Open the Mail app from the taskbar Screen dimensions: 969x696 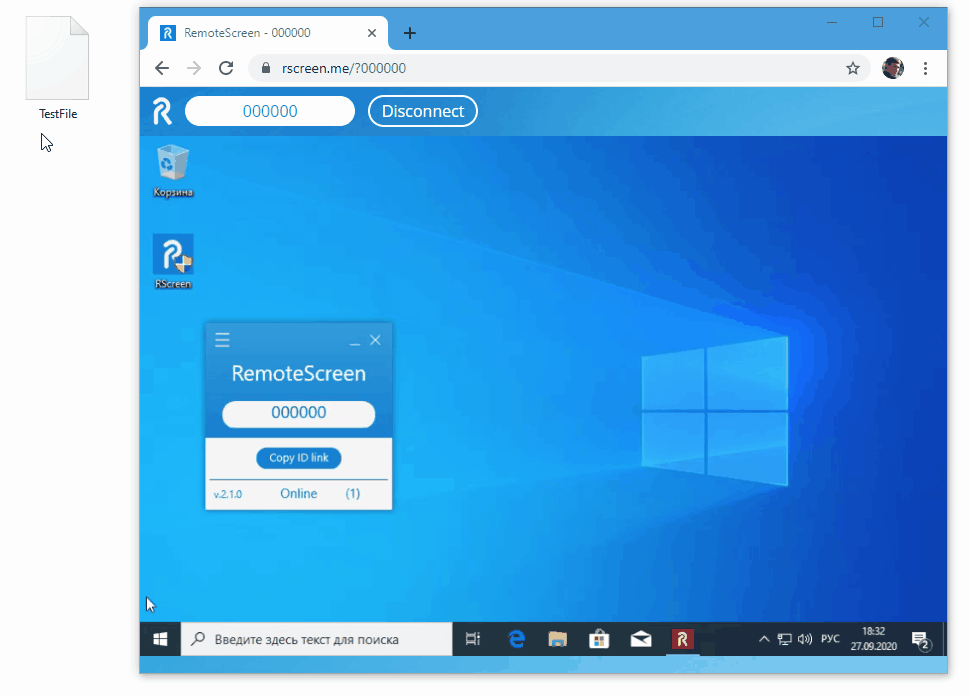pos(640,638)
